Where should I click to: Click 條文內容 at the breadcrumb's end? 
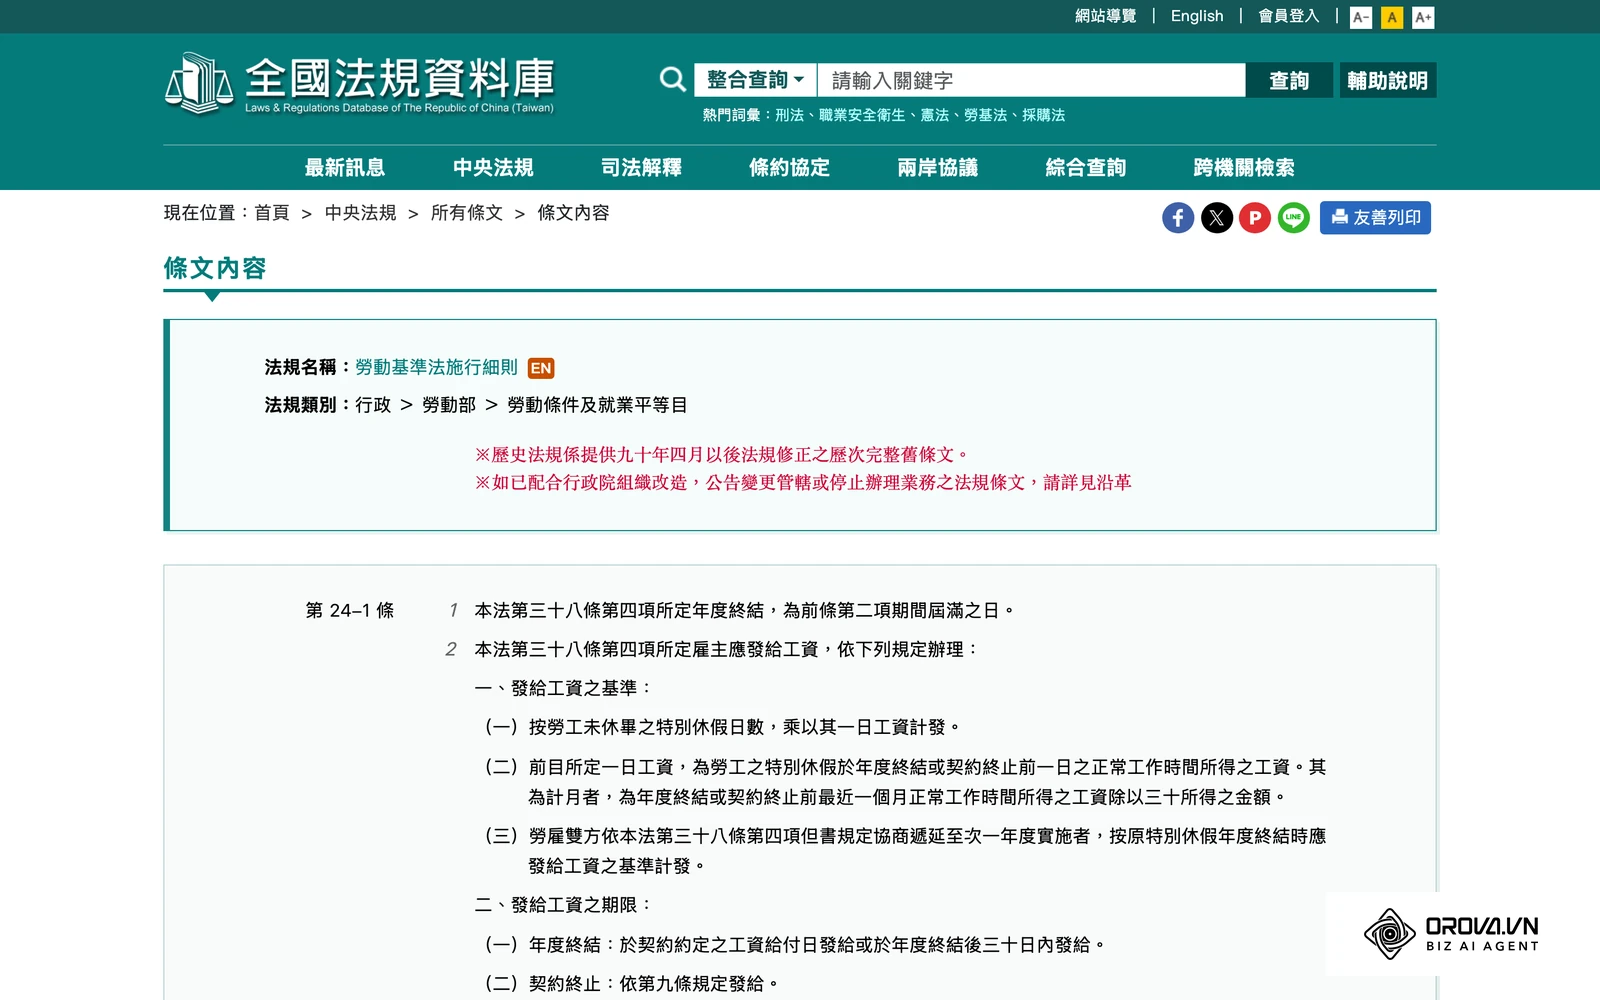pyautogui.click(x=573, y=213)
